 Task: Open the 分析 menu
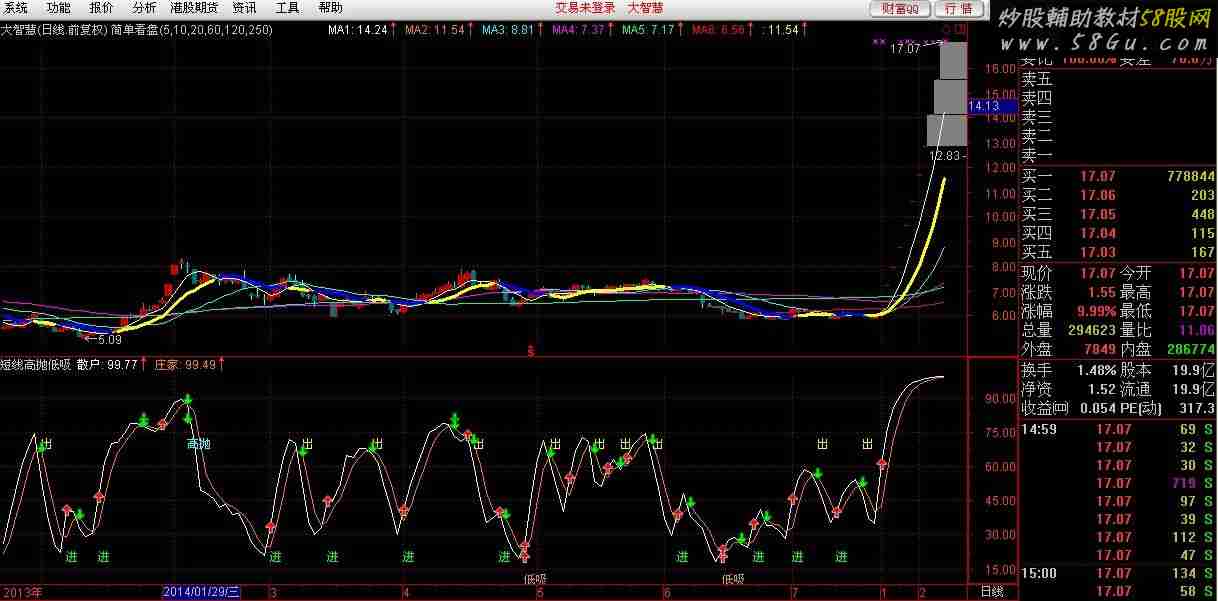[145, 8]
